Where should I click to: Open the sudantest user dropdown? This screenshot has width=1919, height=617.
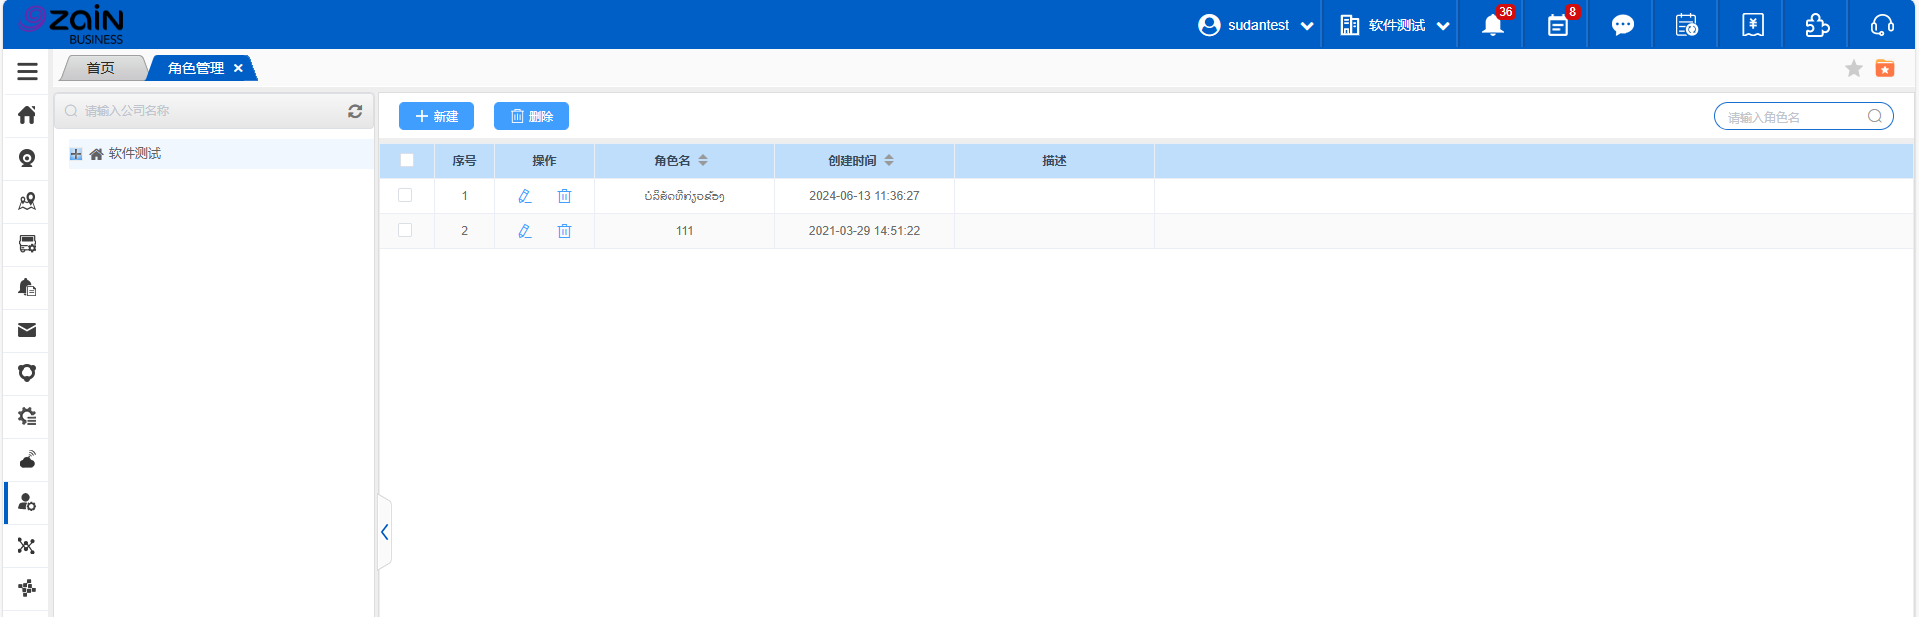pyautogui.click(x=1256, y=25)
